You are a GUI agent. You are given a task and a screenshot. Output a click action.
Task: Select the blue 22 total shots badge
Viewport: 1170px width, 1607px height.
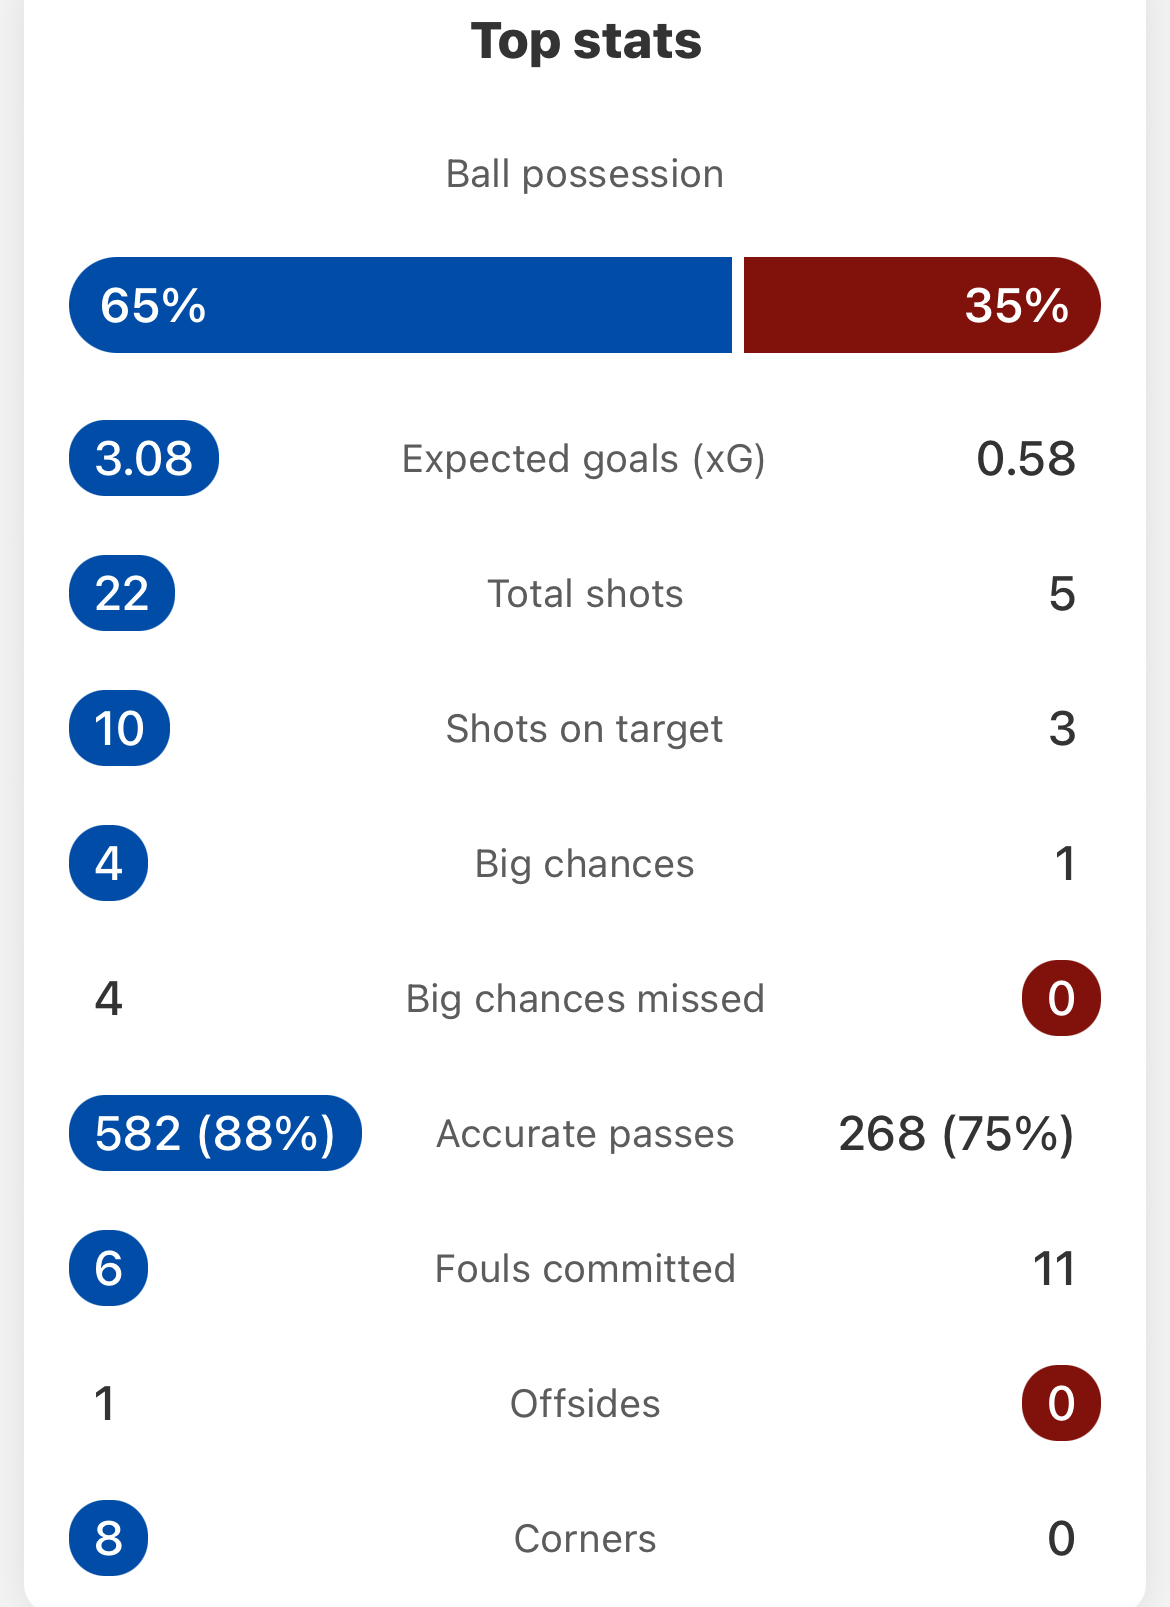(x=122, y=594)
